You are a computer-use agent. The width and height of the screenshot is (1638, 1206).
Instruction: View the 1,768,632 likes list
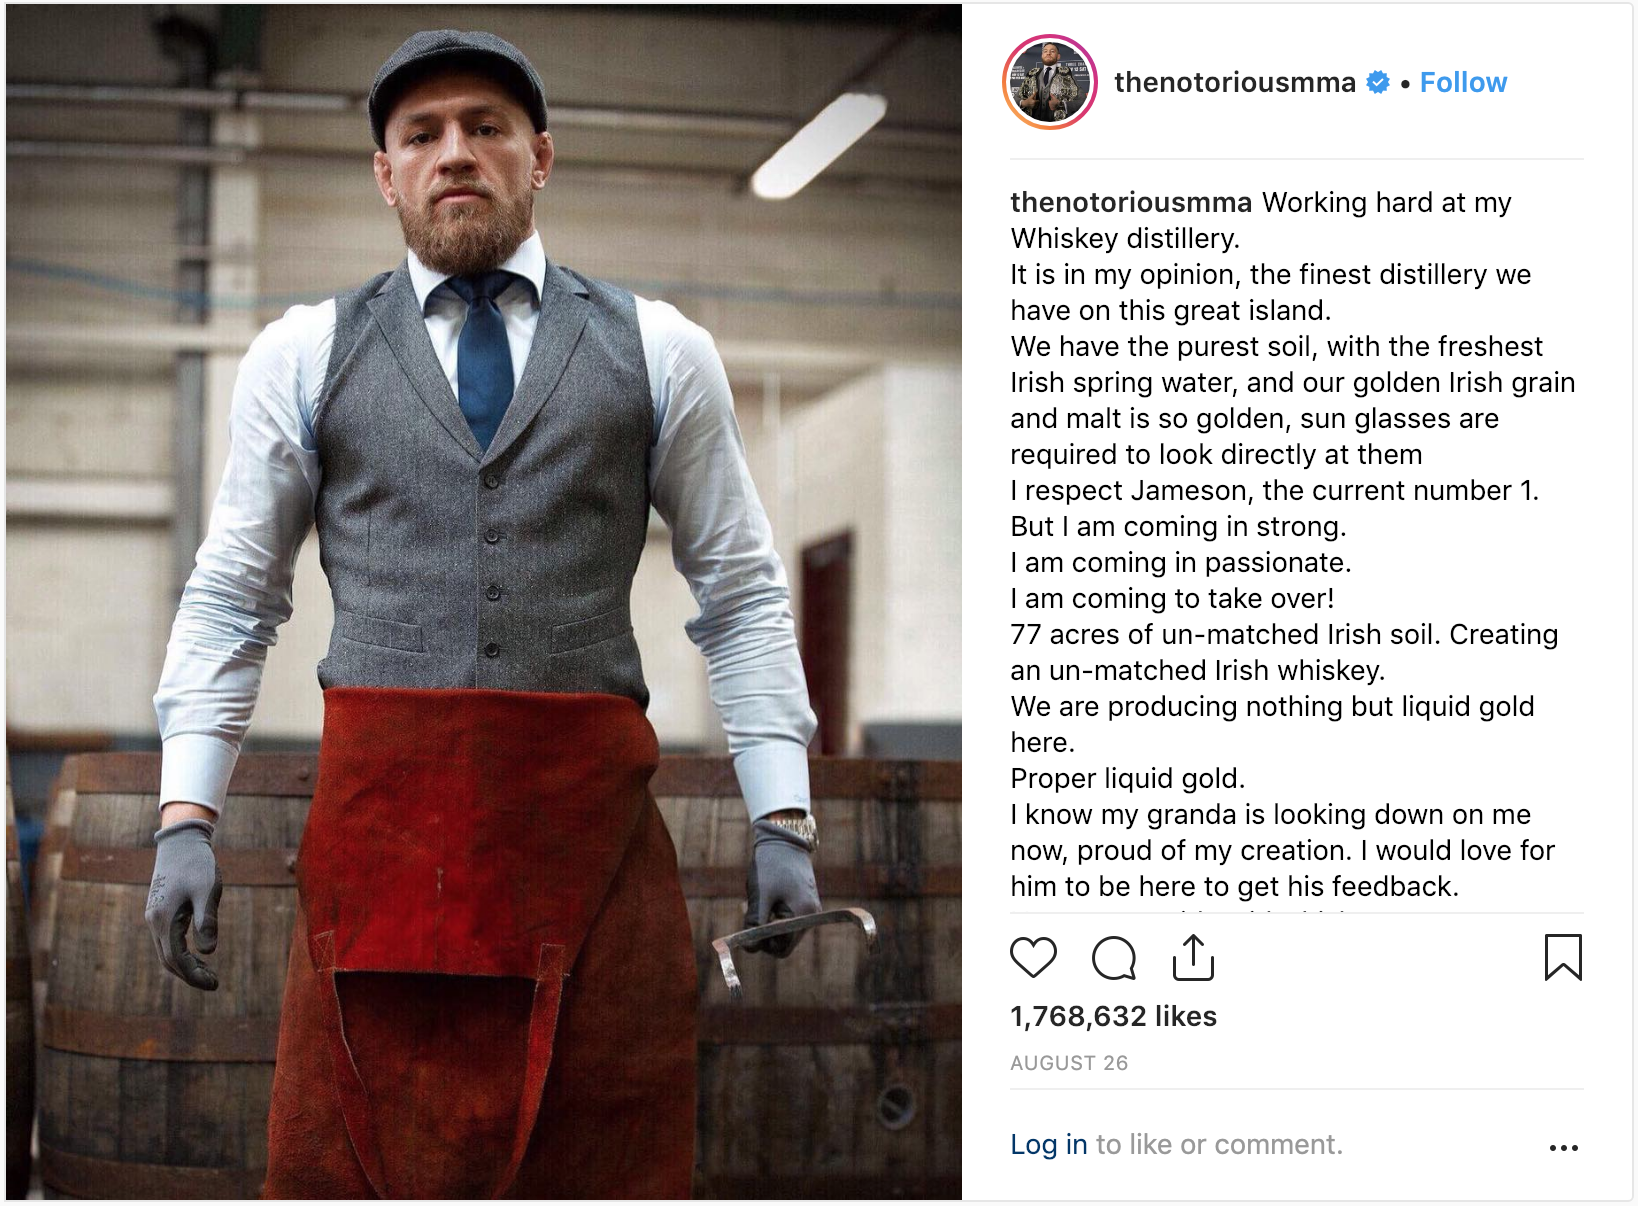[1113, 1016]
